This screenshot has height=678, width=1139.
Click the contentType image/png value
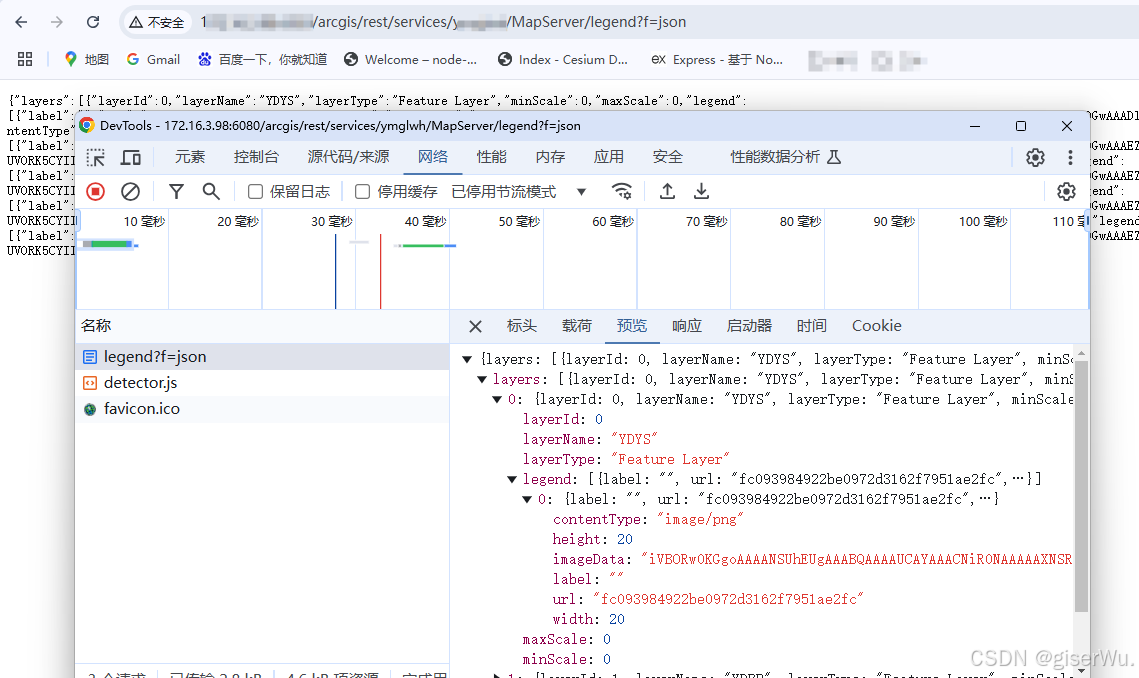(700, 520)
